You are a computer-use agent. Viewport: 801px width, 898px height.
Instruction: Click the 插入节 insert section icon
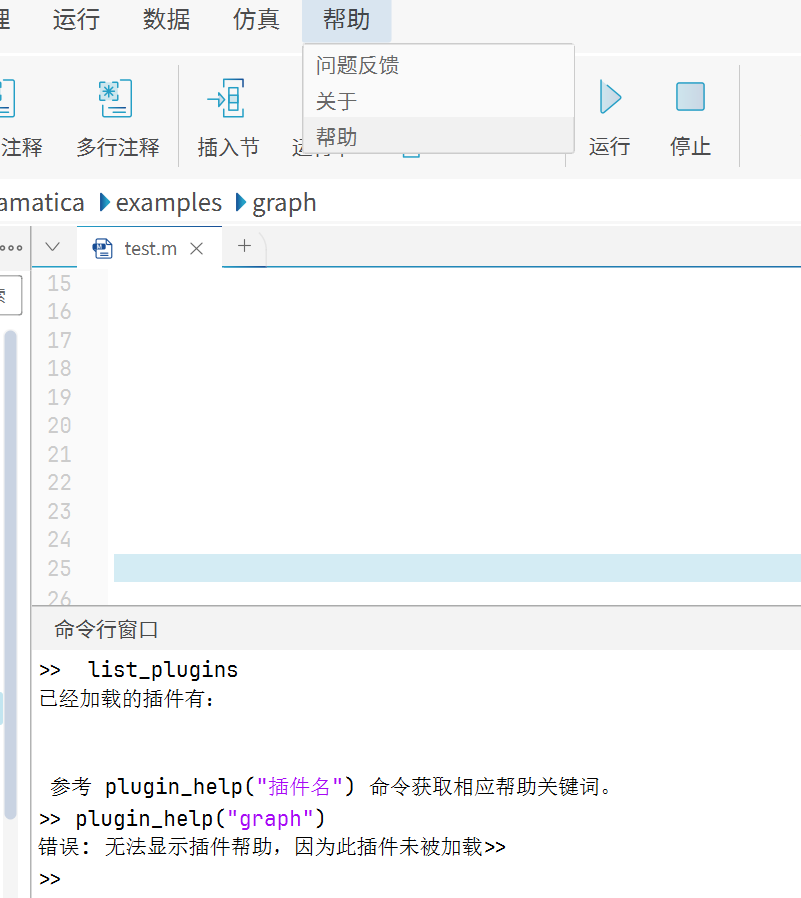pos(227,97)
